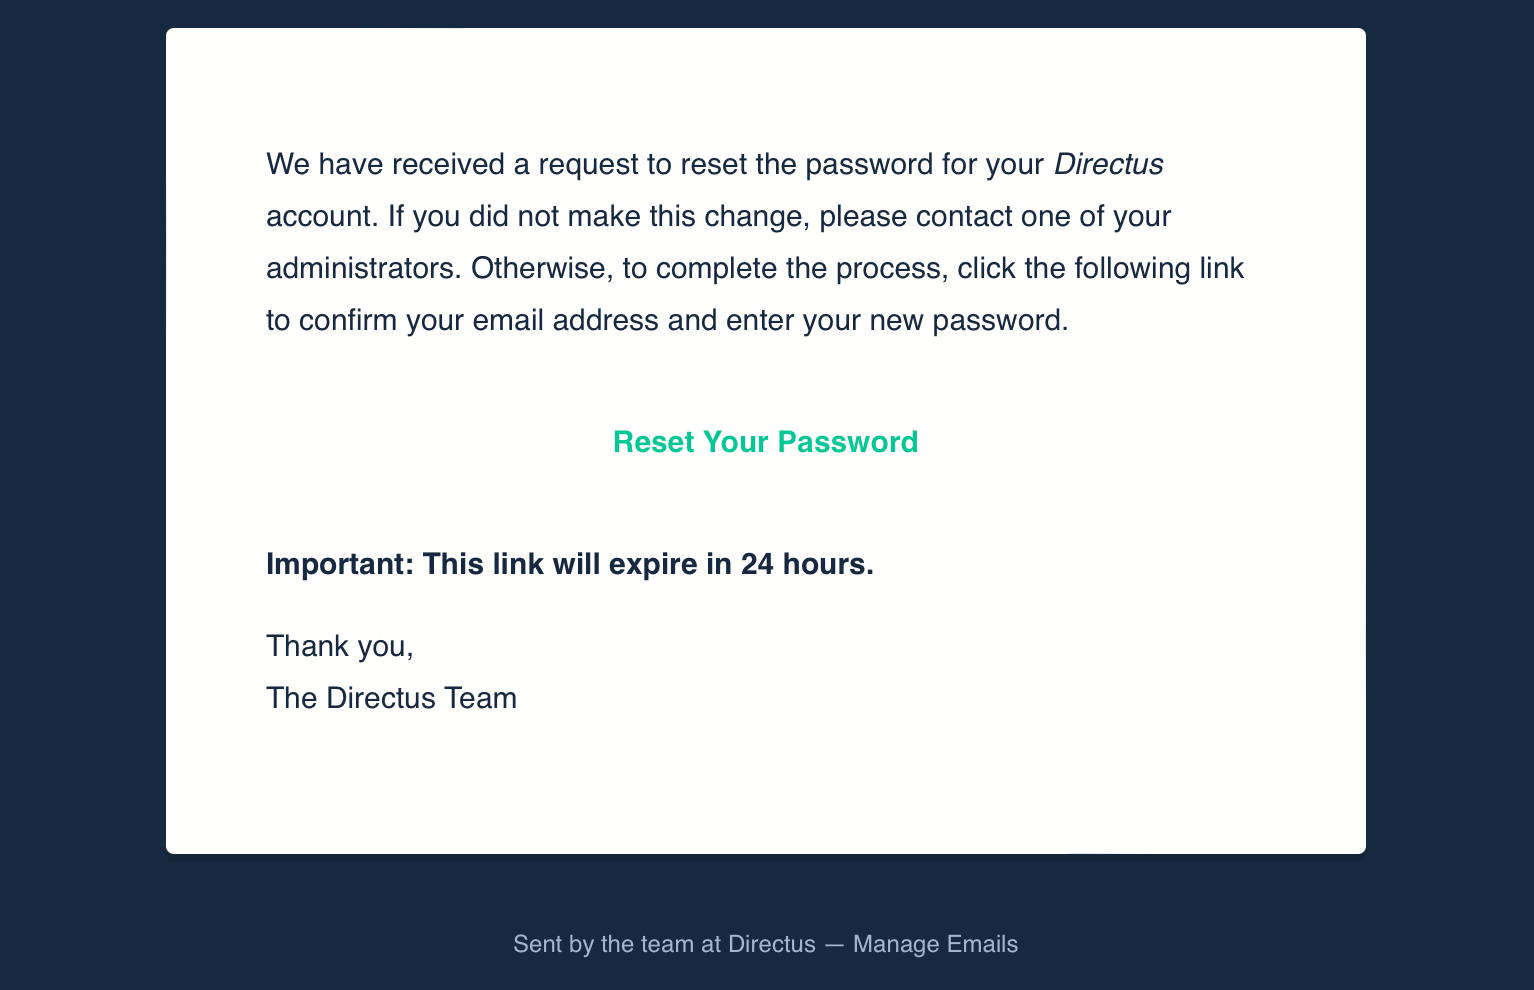The image size is (1534, 990).
Task: Select the 'Important: This link will expire' line
Action: (x=570, y=564)
